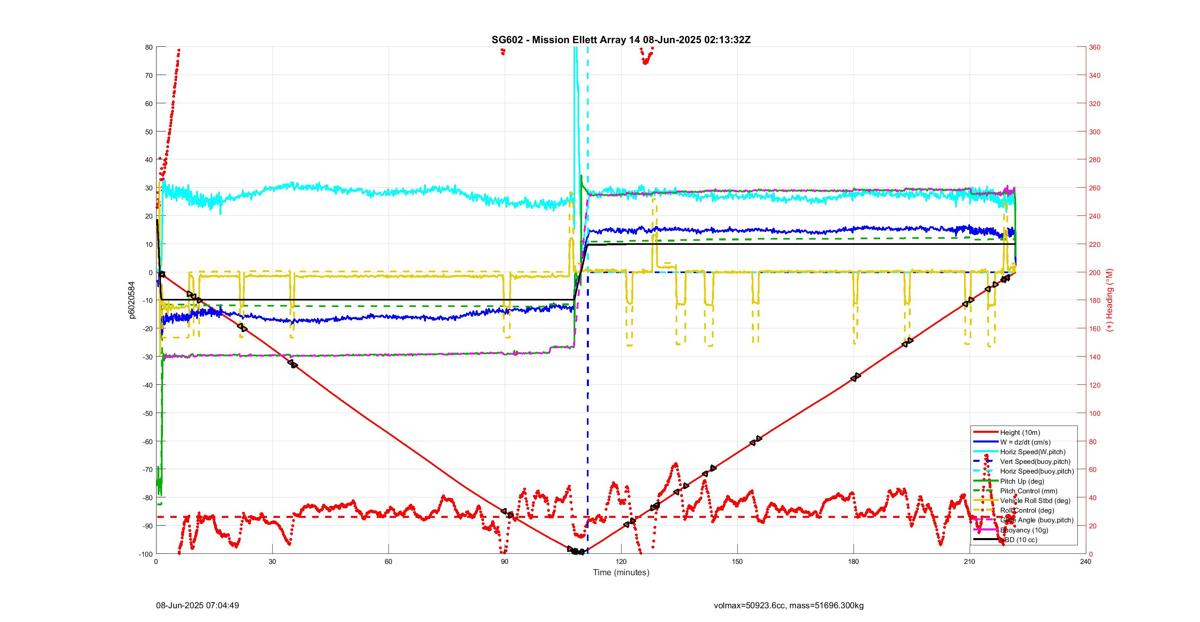
Task: Click the Roll Control (deg) legend label
Action: pos(1027,510)
